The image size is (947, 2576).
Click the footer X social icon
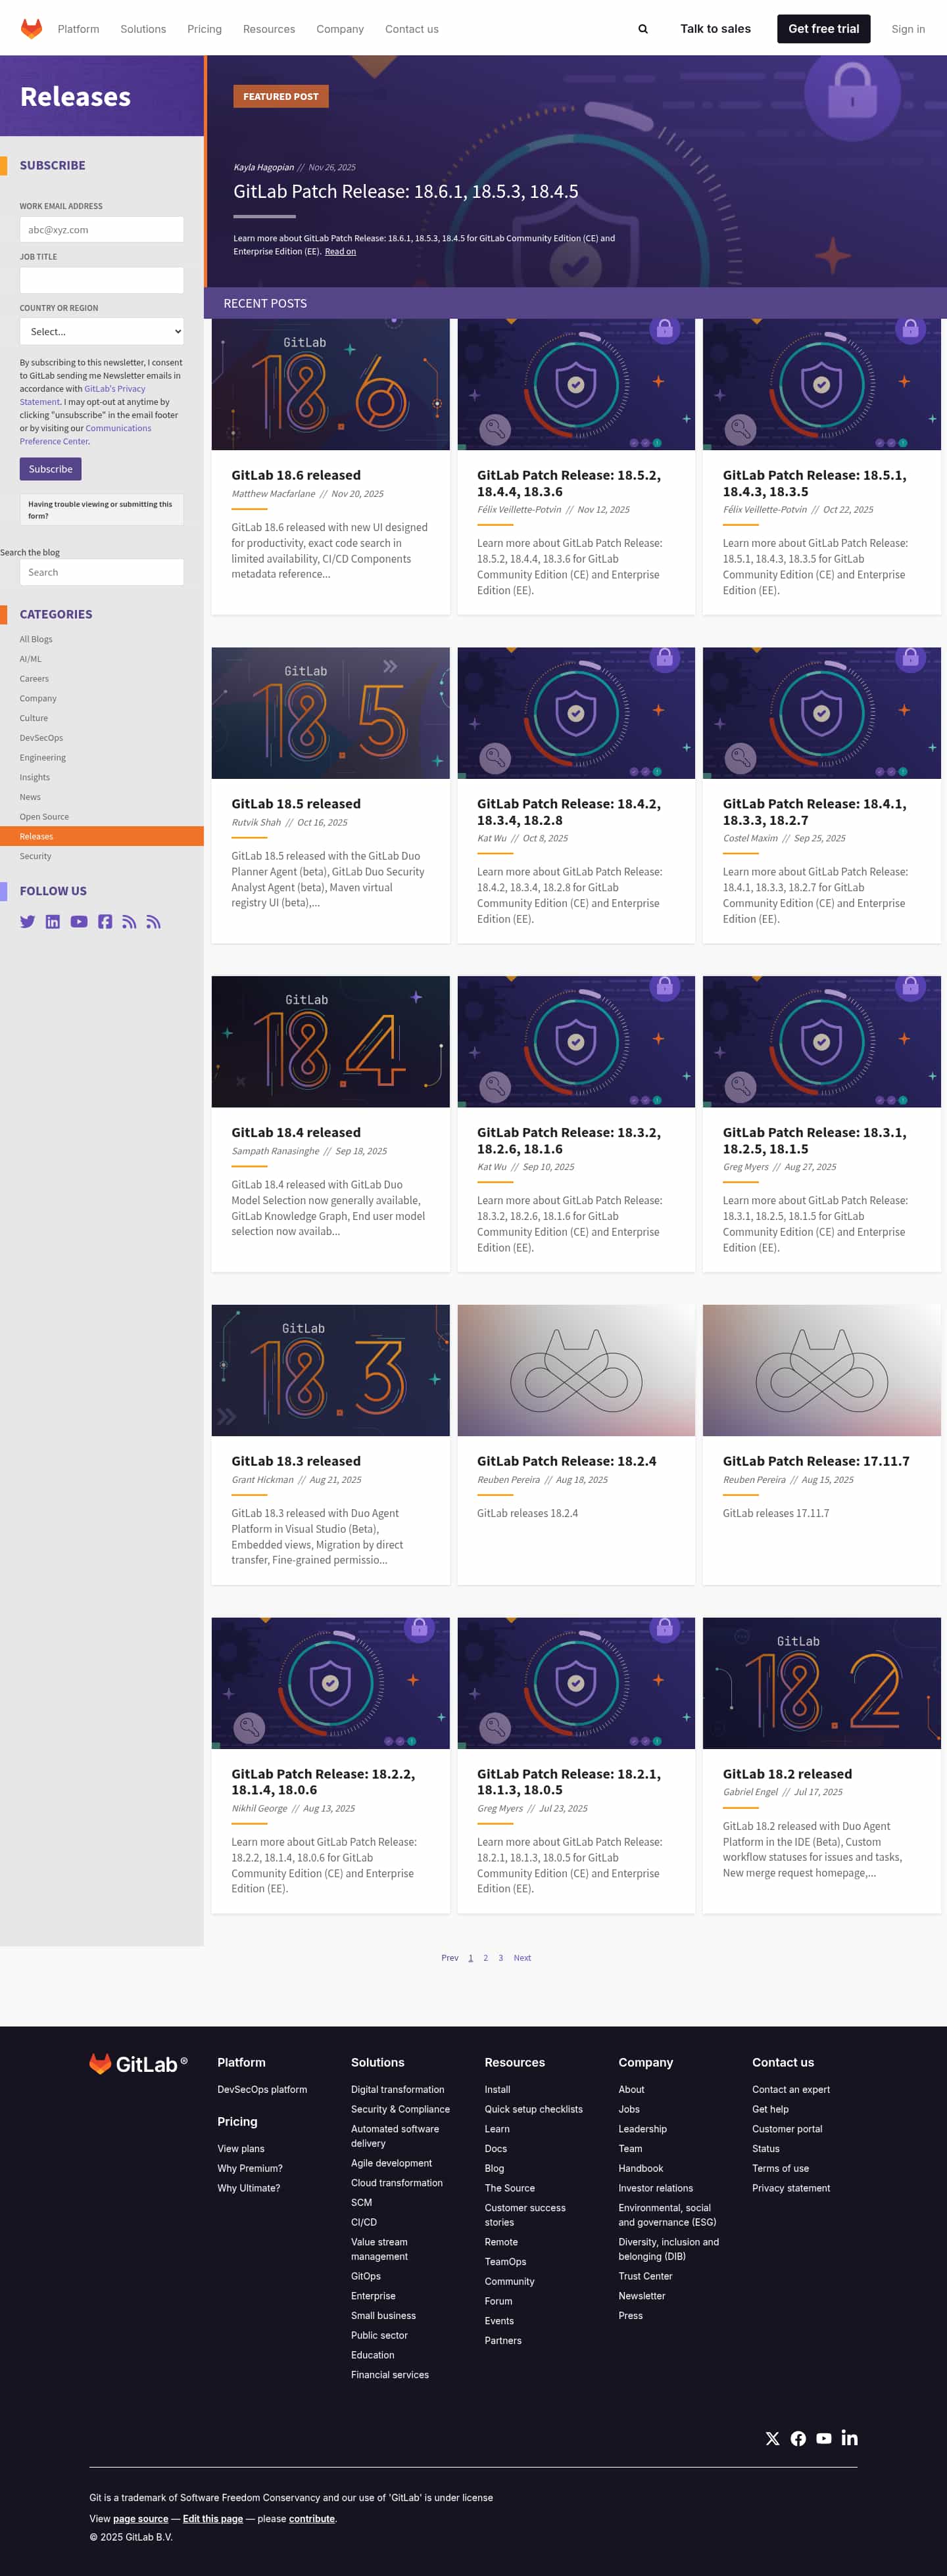tap(772, 2438)
